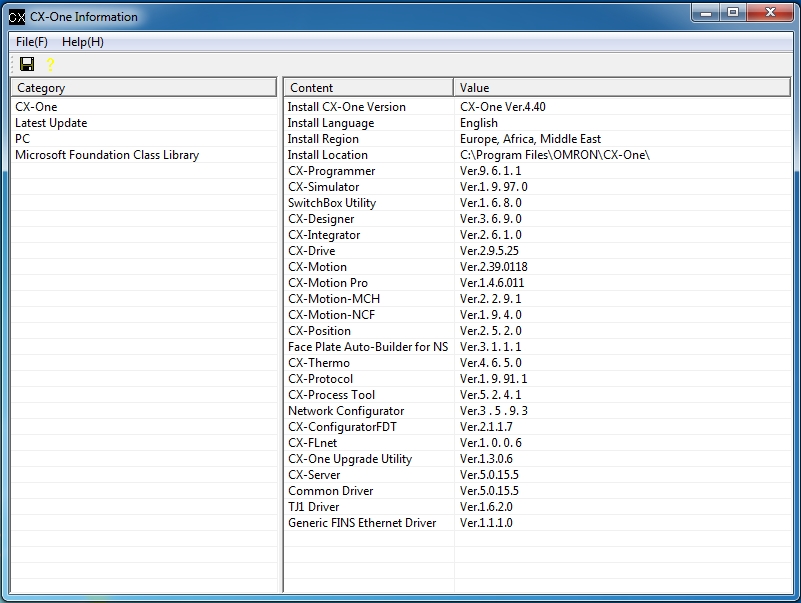Select the CX-Motion-MCH row
The image size is (801, 603).
537,299
